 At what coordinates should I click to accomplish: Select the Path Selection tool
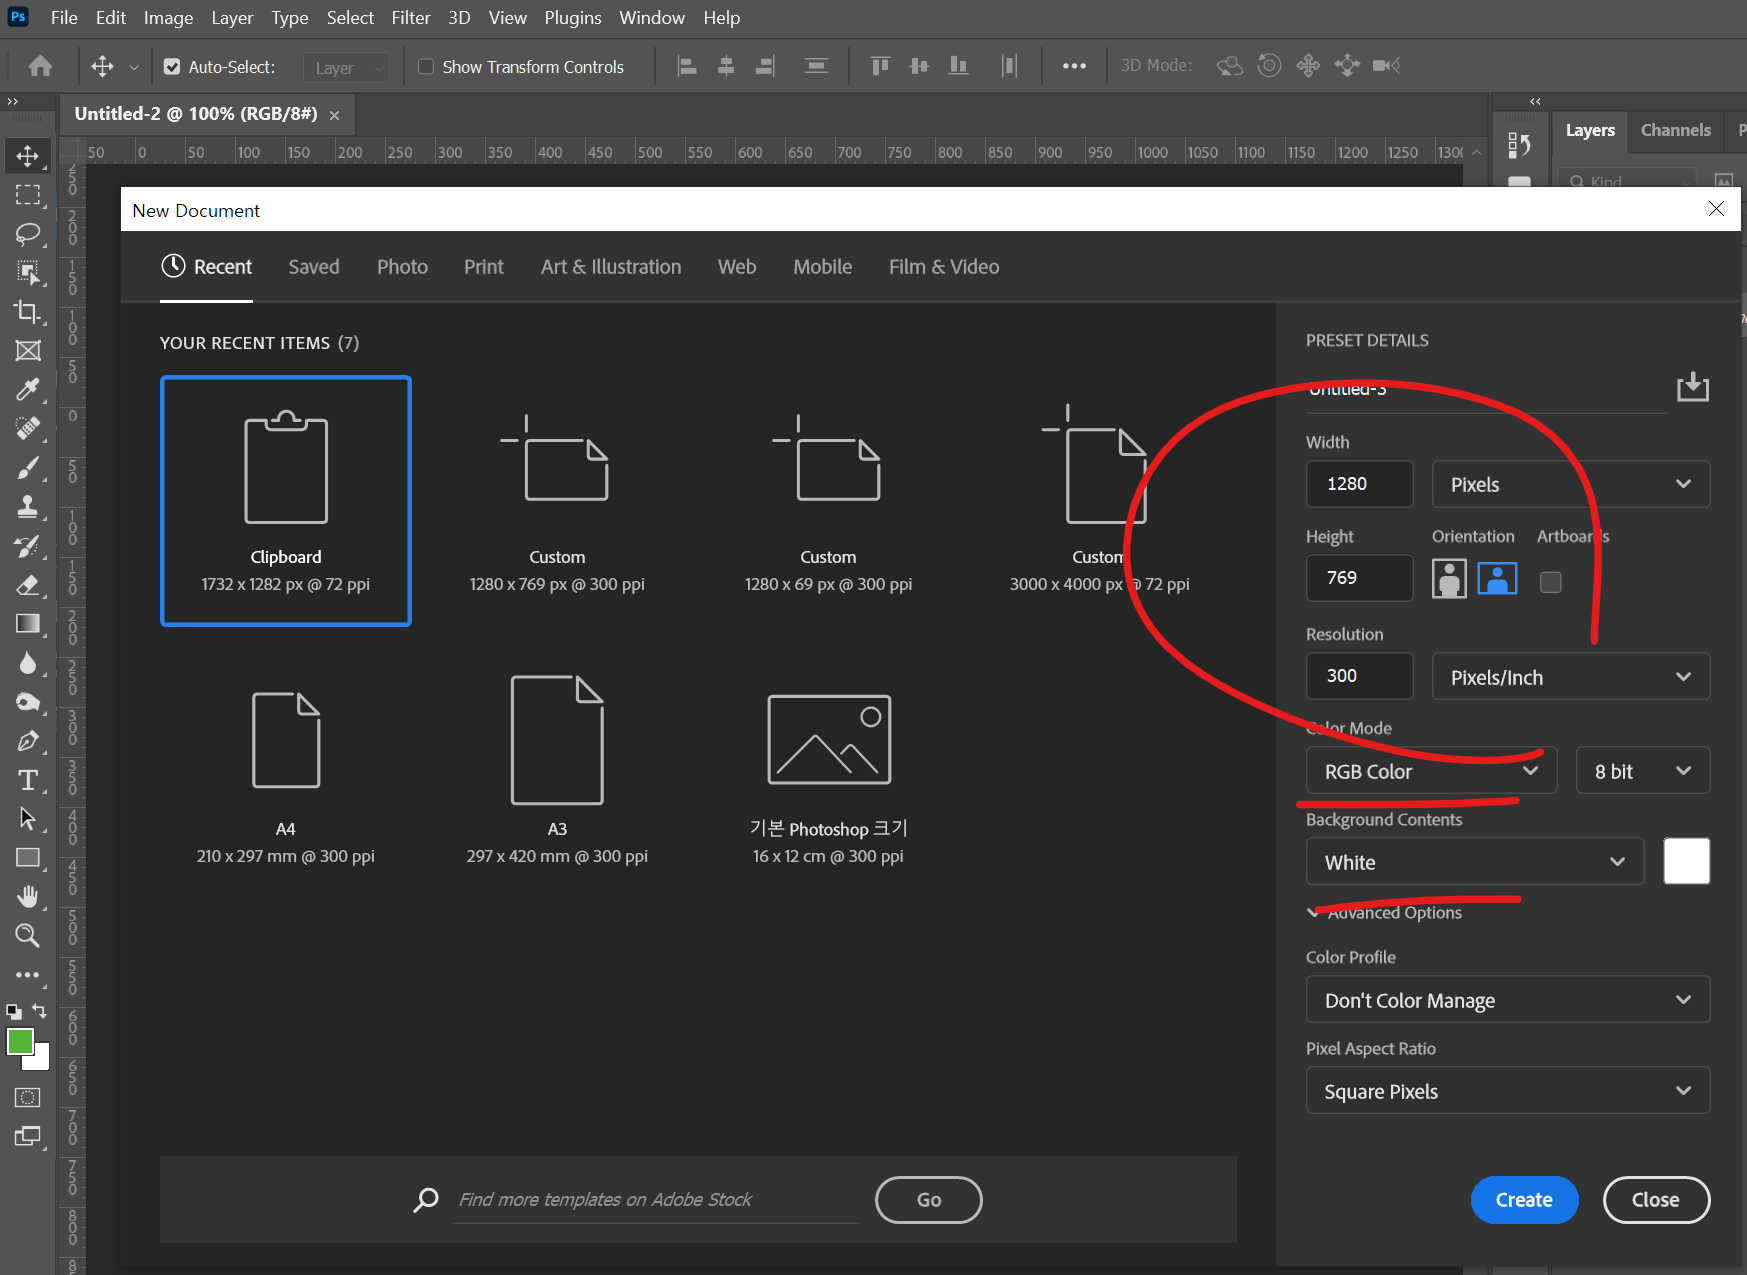[x=28, y=819]
